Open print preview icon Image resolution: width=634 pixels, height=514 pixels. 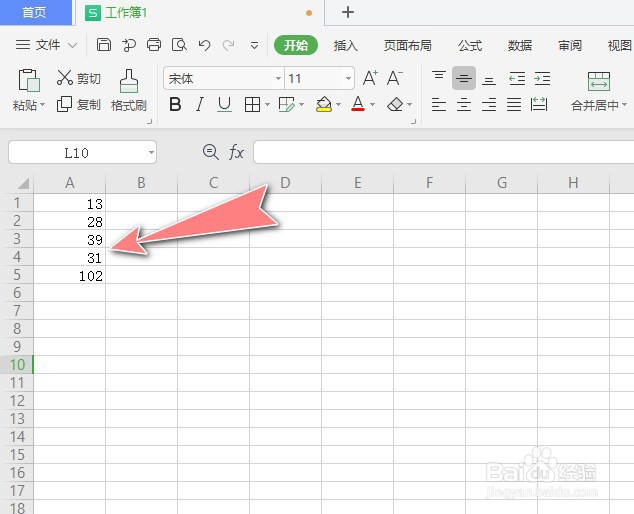point(179,45)
